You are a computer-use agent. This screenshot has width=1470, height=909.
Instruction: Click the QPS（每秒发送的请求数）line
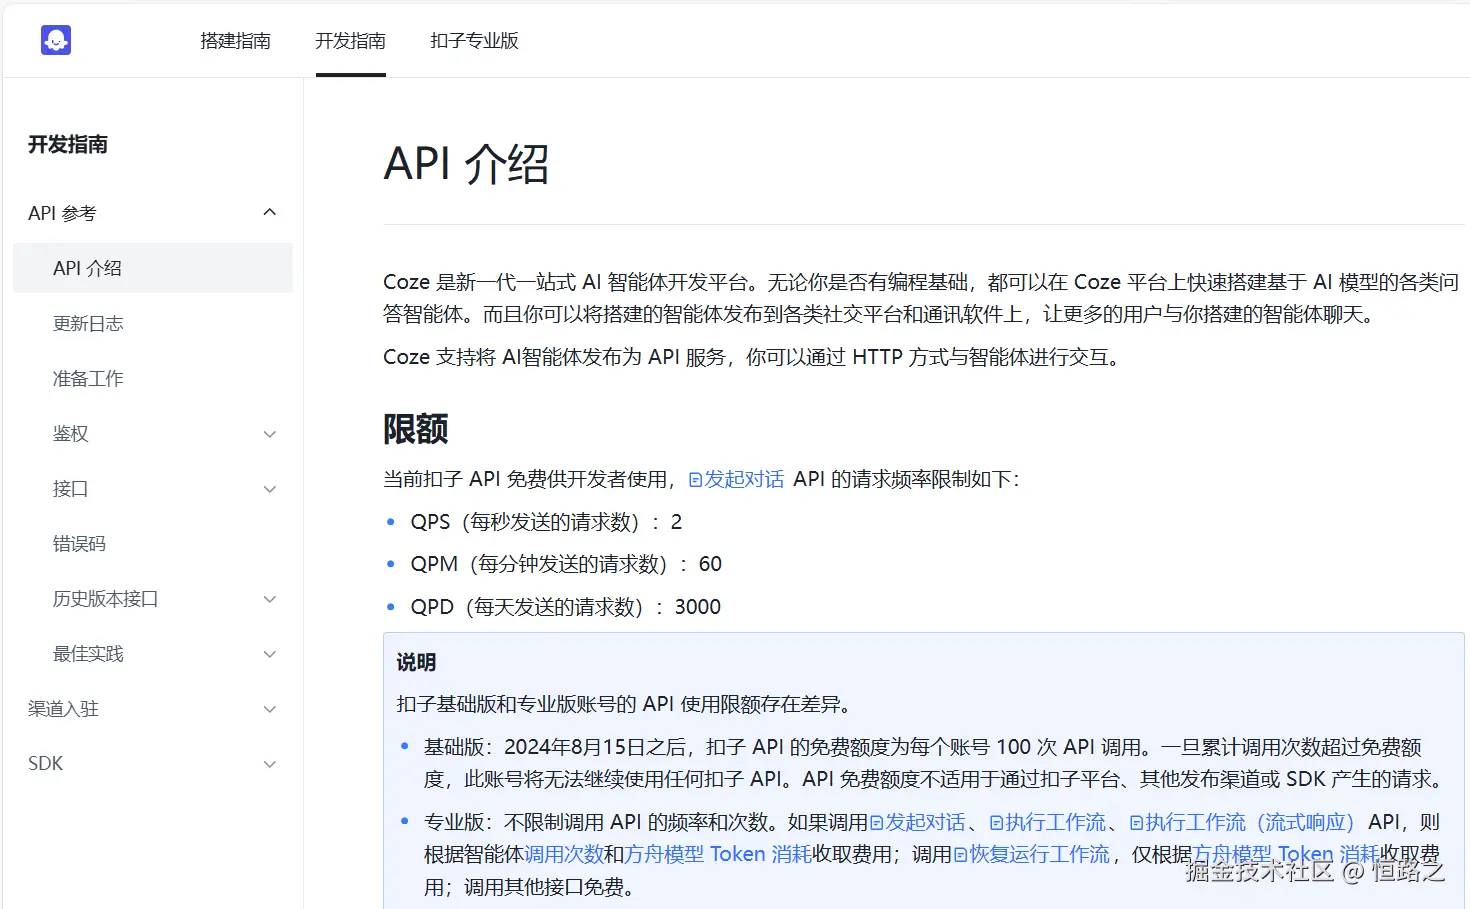click(546, 522)
